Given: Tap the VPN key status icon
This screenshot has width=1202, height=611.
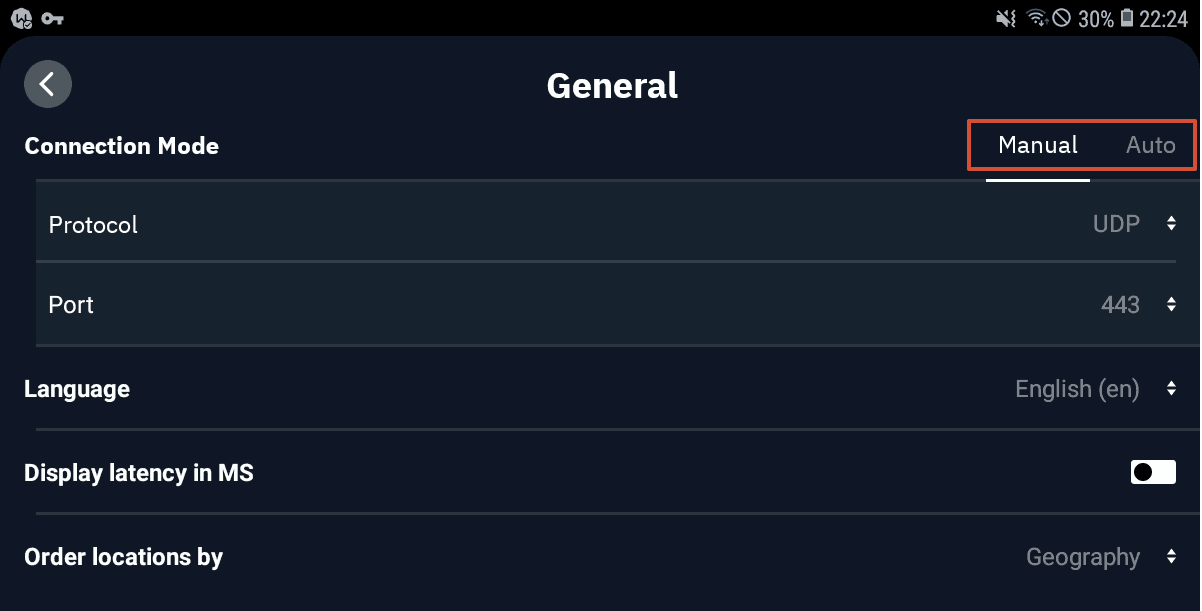Looking at the screenshot, I should (54, 18).
